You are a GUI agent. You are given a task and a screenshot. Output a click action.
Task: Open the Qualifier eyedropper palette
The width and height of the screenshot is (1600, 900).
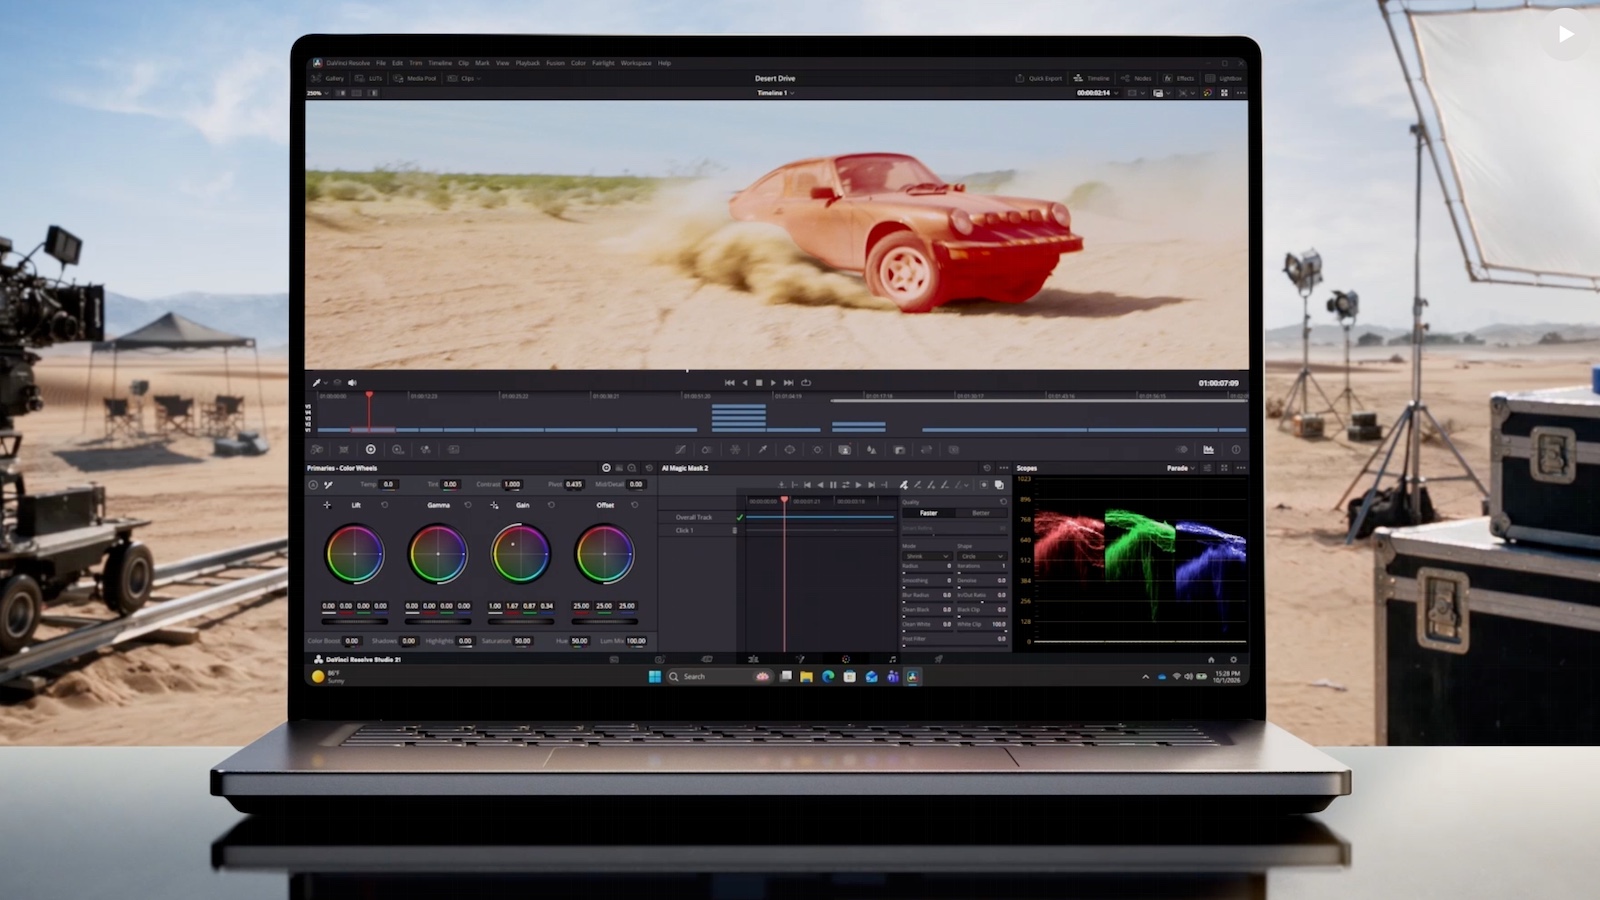[x=762, y=450]
